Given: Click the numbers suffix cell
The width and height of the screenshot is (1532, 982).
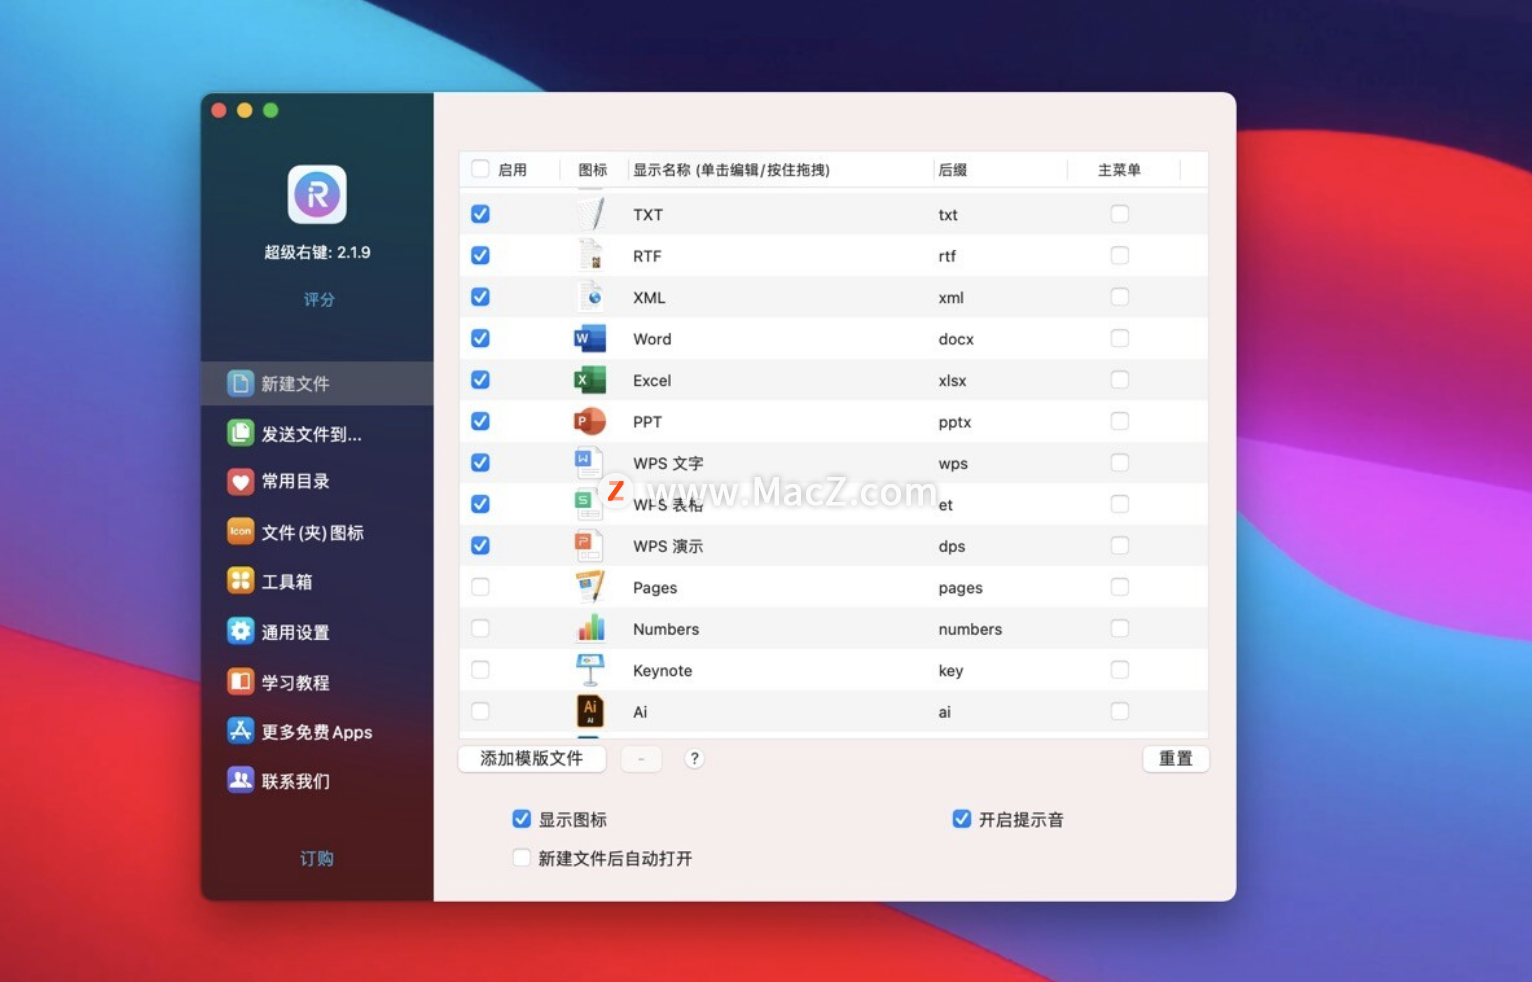Looking at the screenshot, I should coord(970,629).
